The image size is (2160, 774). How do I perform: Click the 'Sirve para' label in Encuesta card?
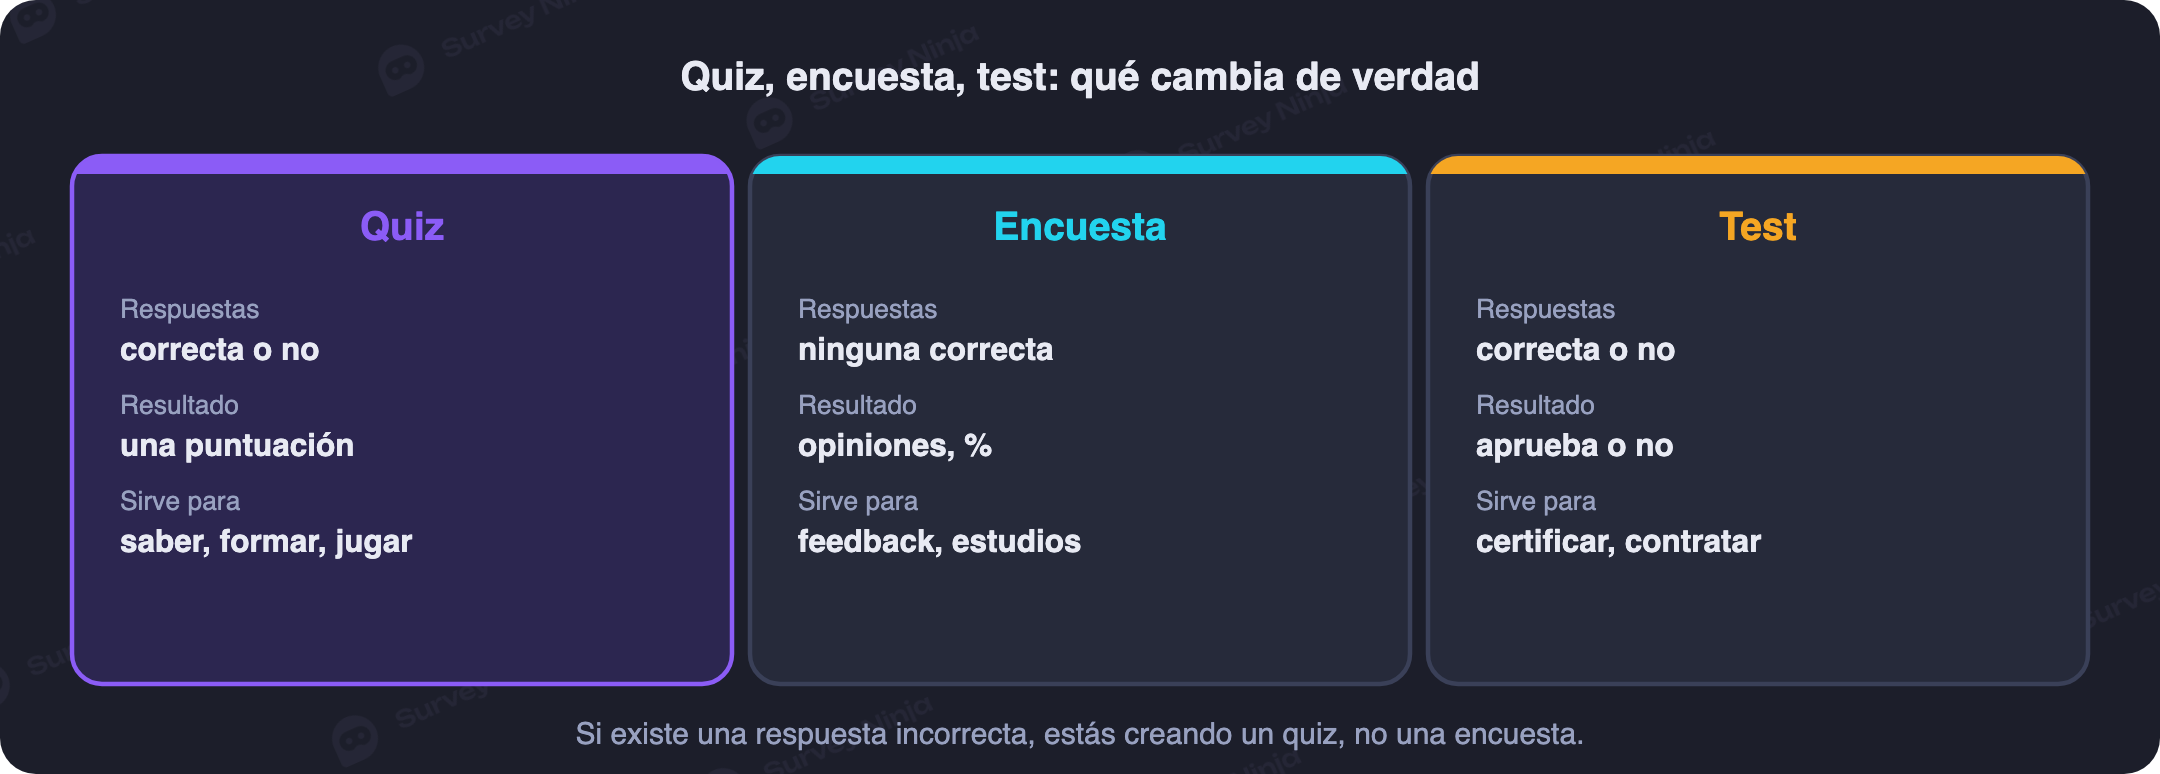point(858,501)
